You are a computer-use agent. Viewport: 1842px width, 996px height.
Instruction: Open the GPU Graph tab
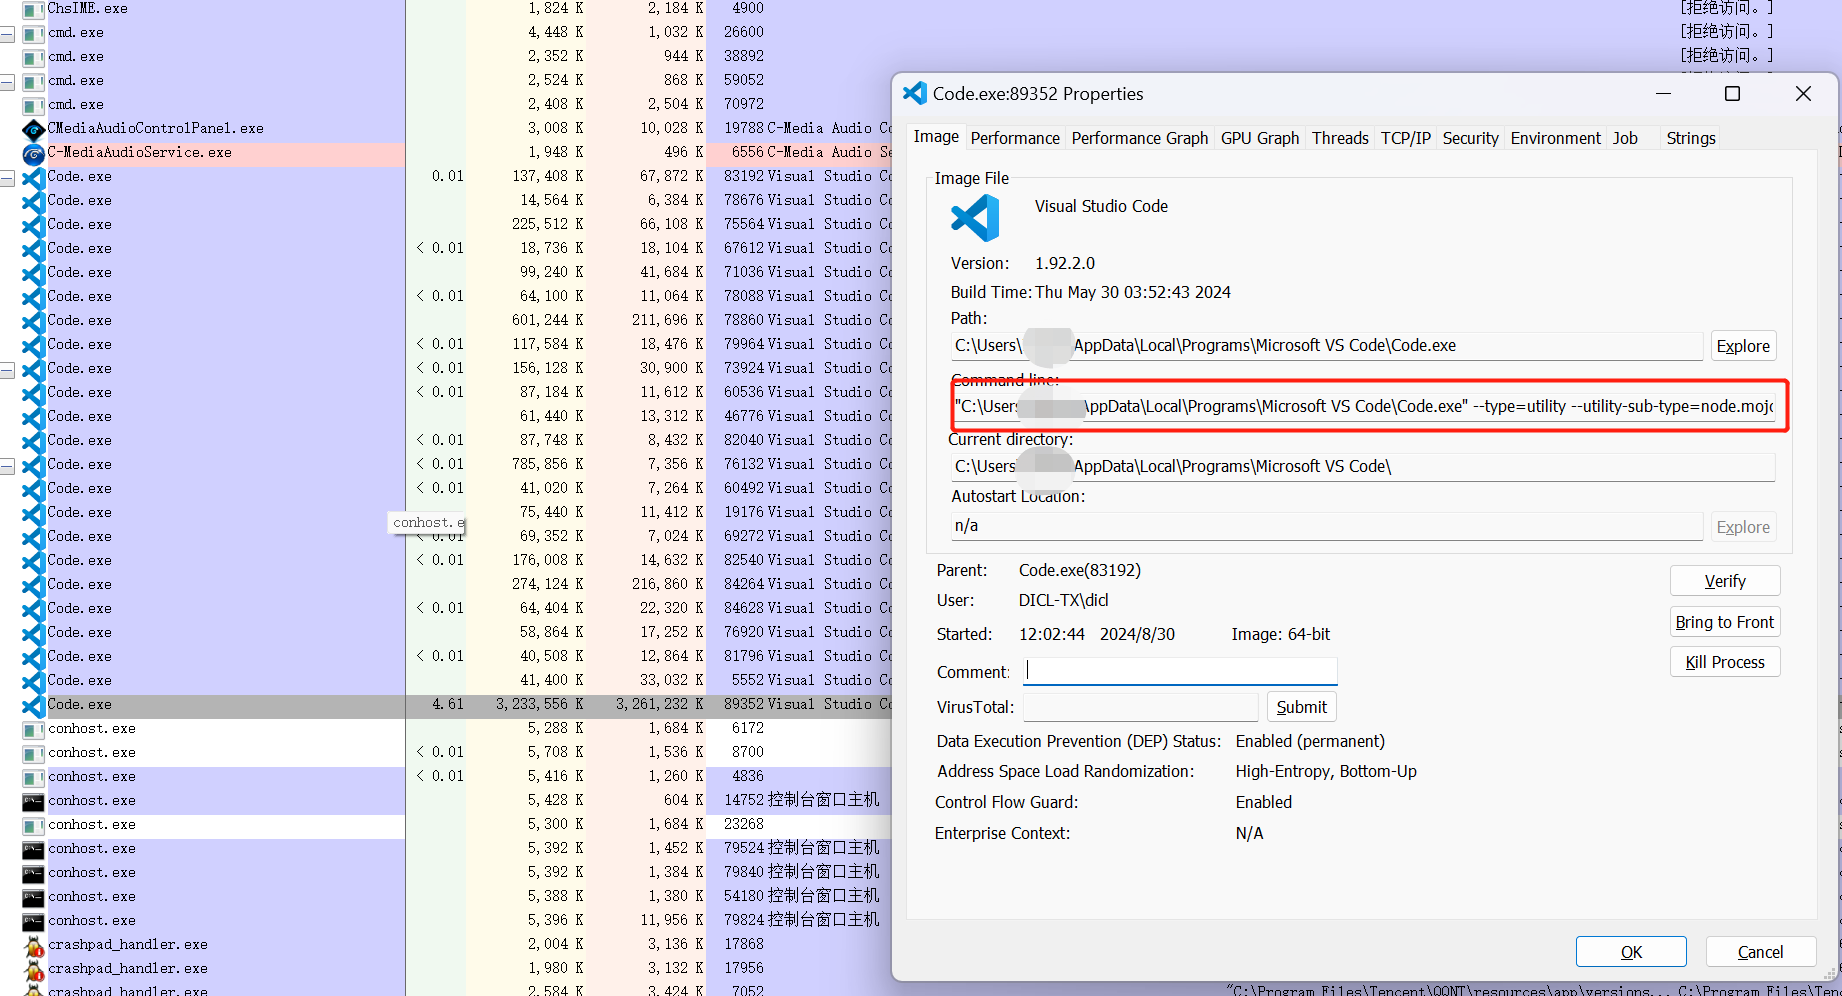(1260, 138)
